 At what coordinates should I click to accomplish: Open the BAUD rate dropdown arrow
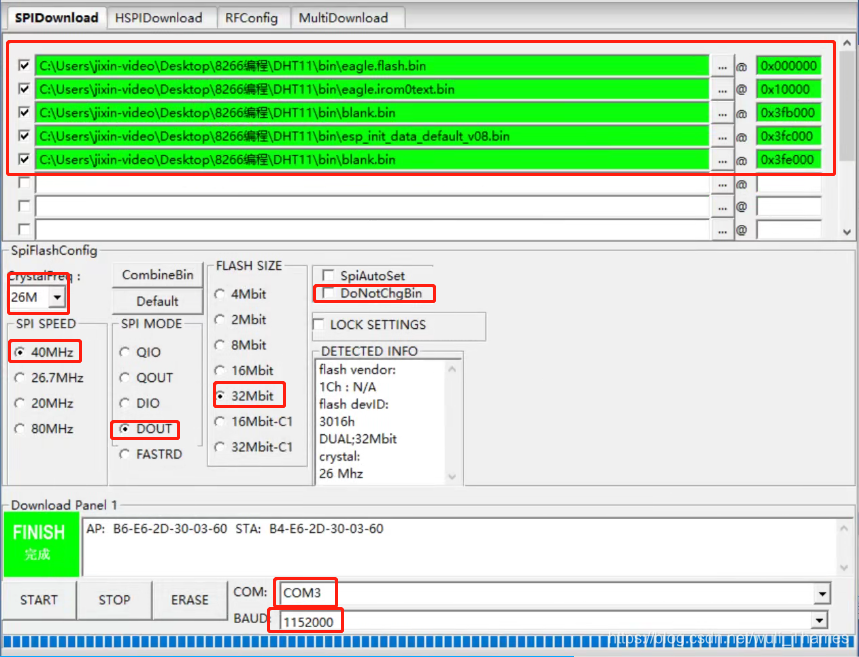pos(819,621)
